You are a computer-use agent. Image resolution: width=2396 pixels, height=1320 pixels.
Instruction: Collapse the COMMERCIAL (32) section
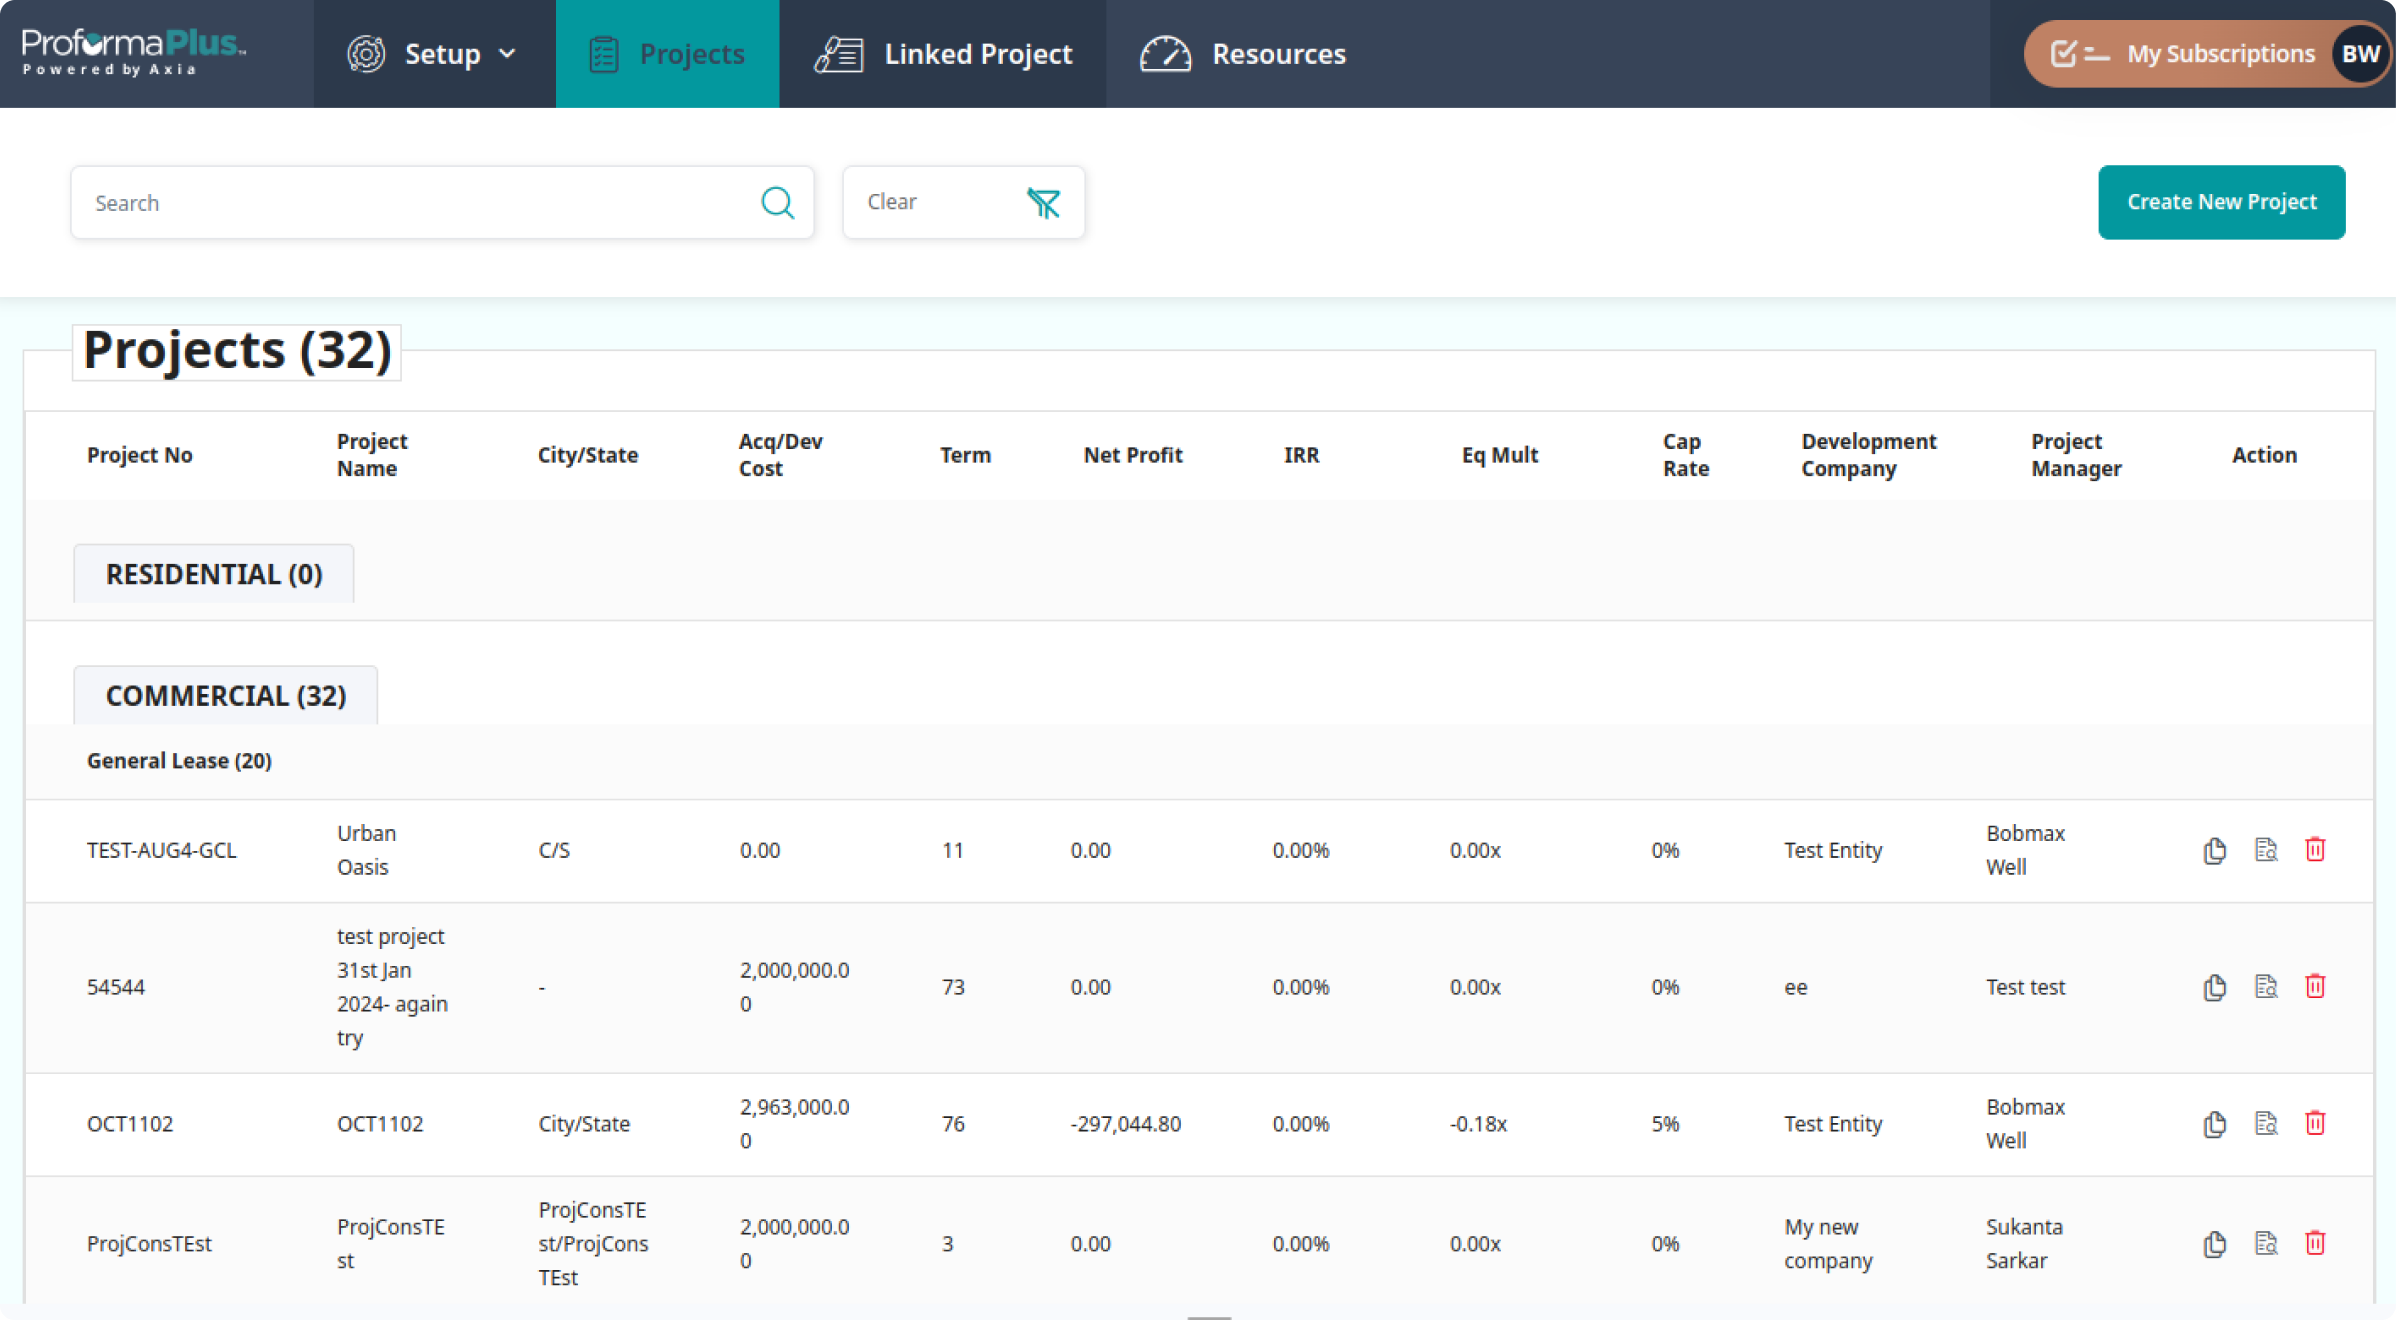pyautogui.click(x=226, y=696)
